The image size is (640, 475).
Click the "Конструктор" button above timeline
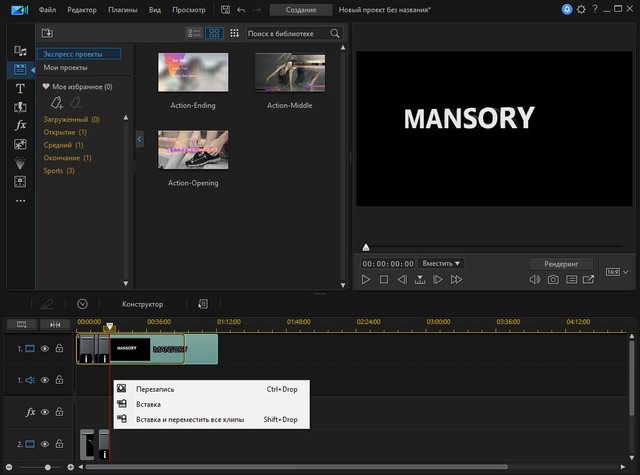tap(142, 304)
